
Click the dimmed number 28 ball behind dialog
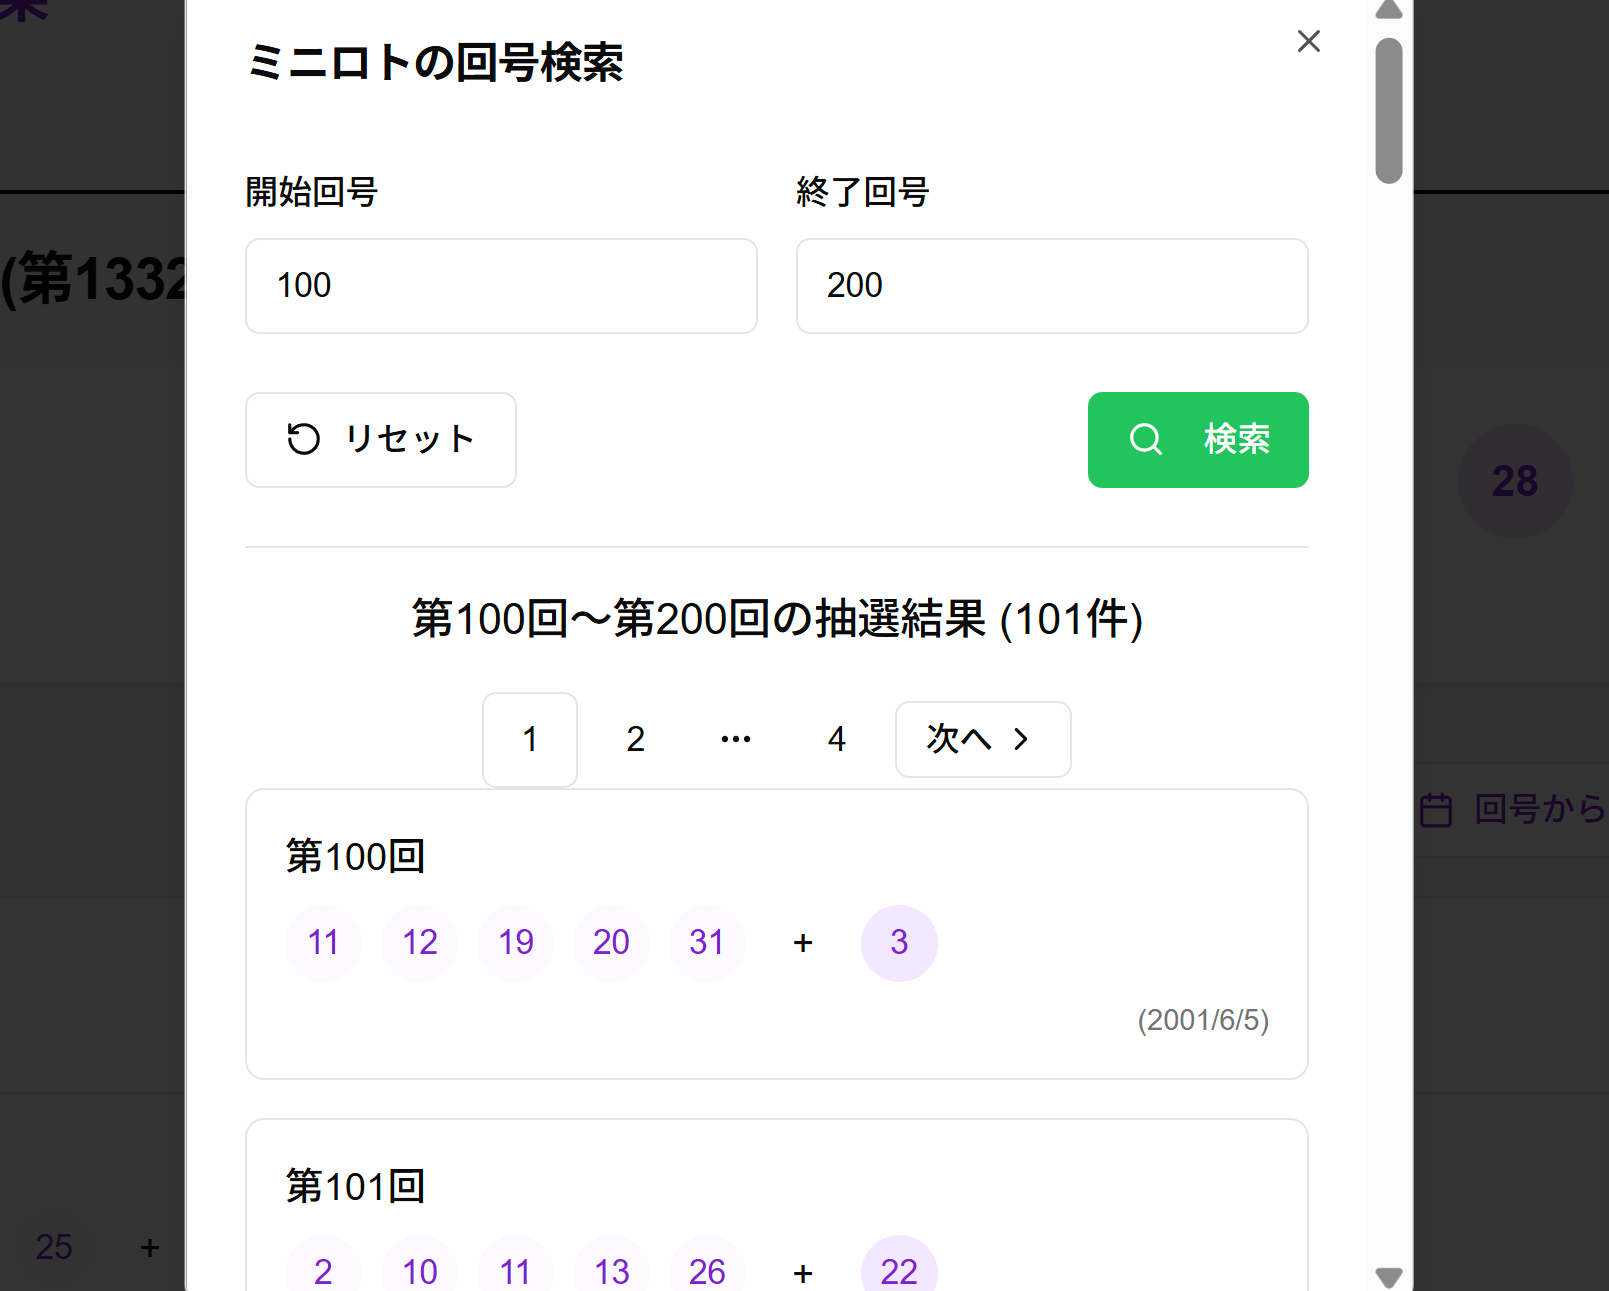click(x=1516, y=481)
